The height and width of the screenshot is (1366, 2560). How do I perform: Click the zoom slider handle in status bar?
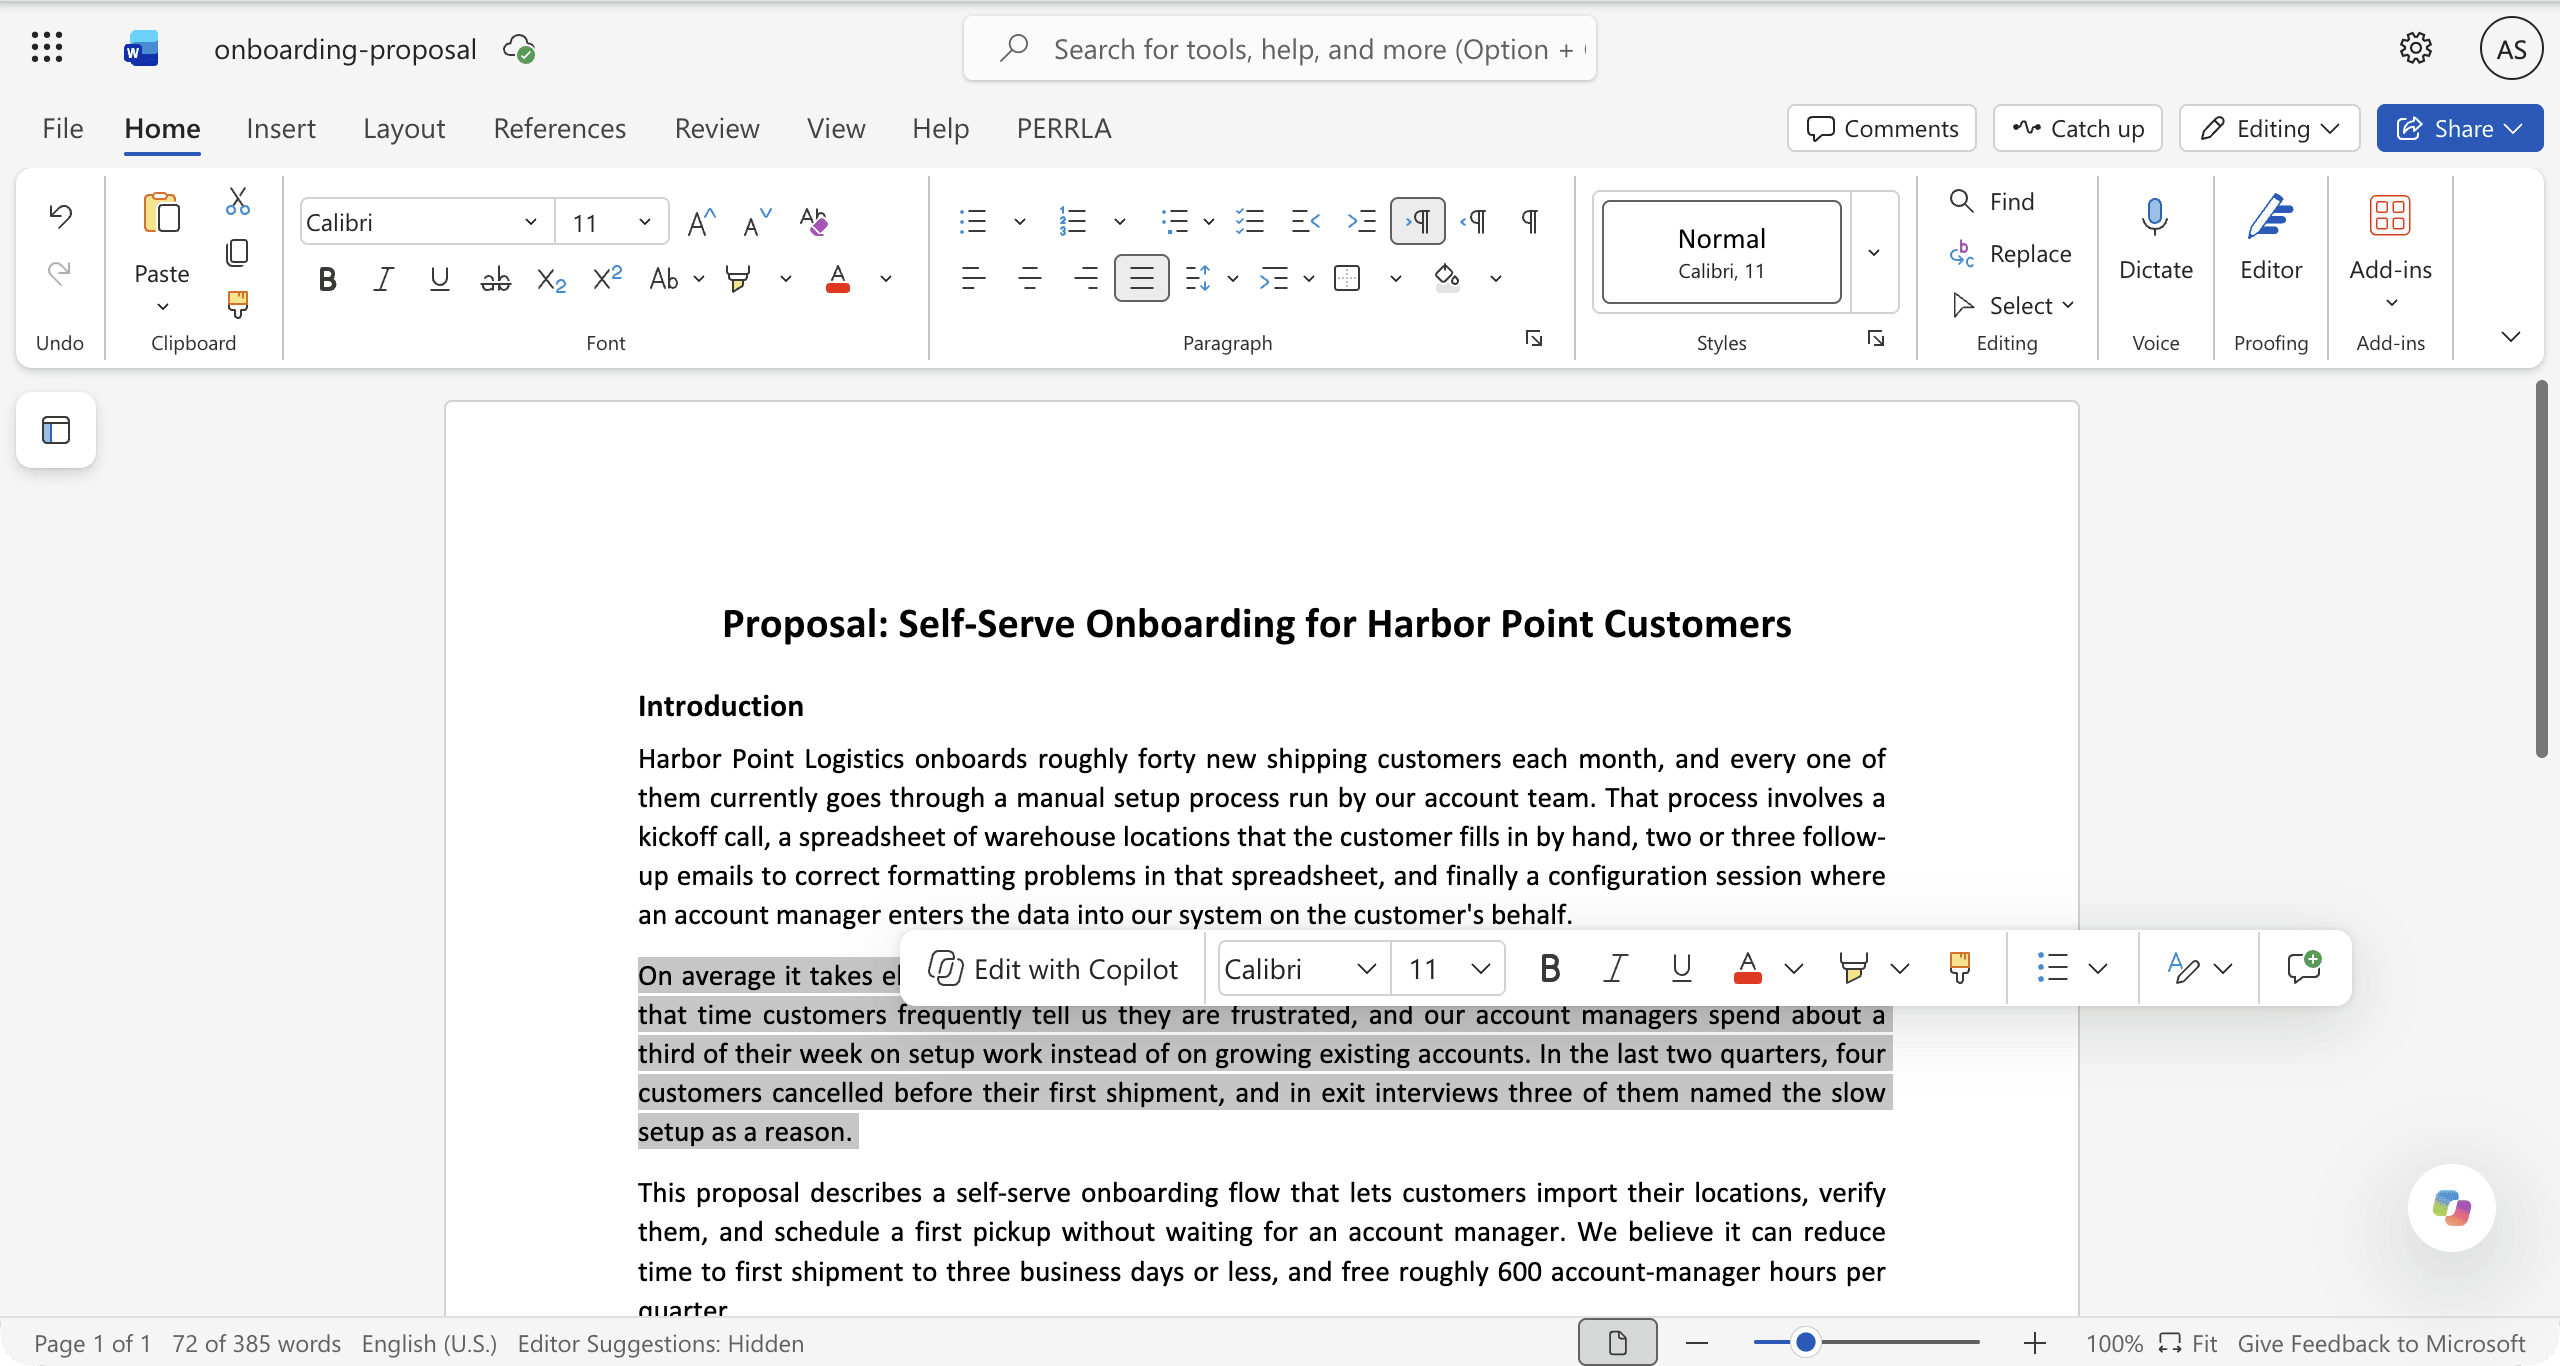point(1806,1342)
